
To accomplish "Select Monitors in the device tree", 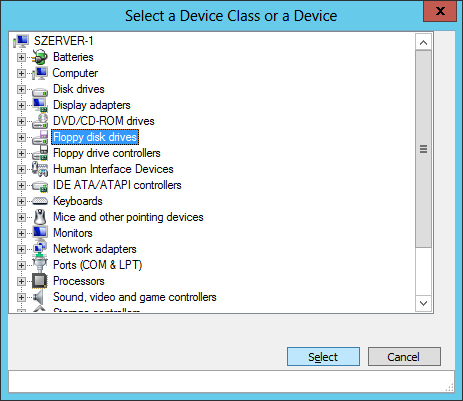I will coord(73,233).
